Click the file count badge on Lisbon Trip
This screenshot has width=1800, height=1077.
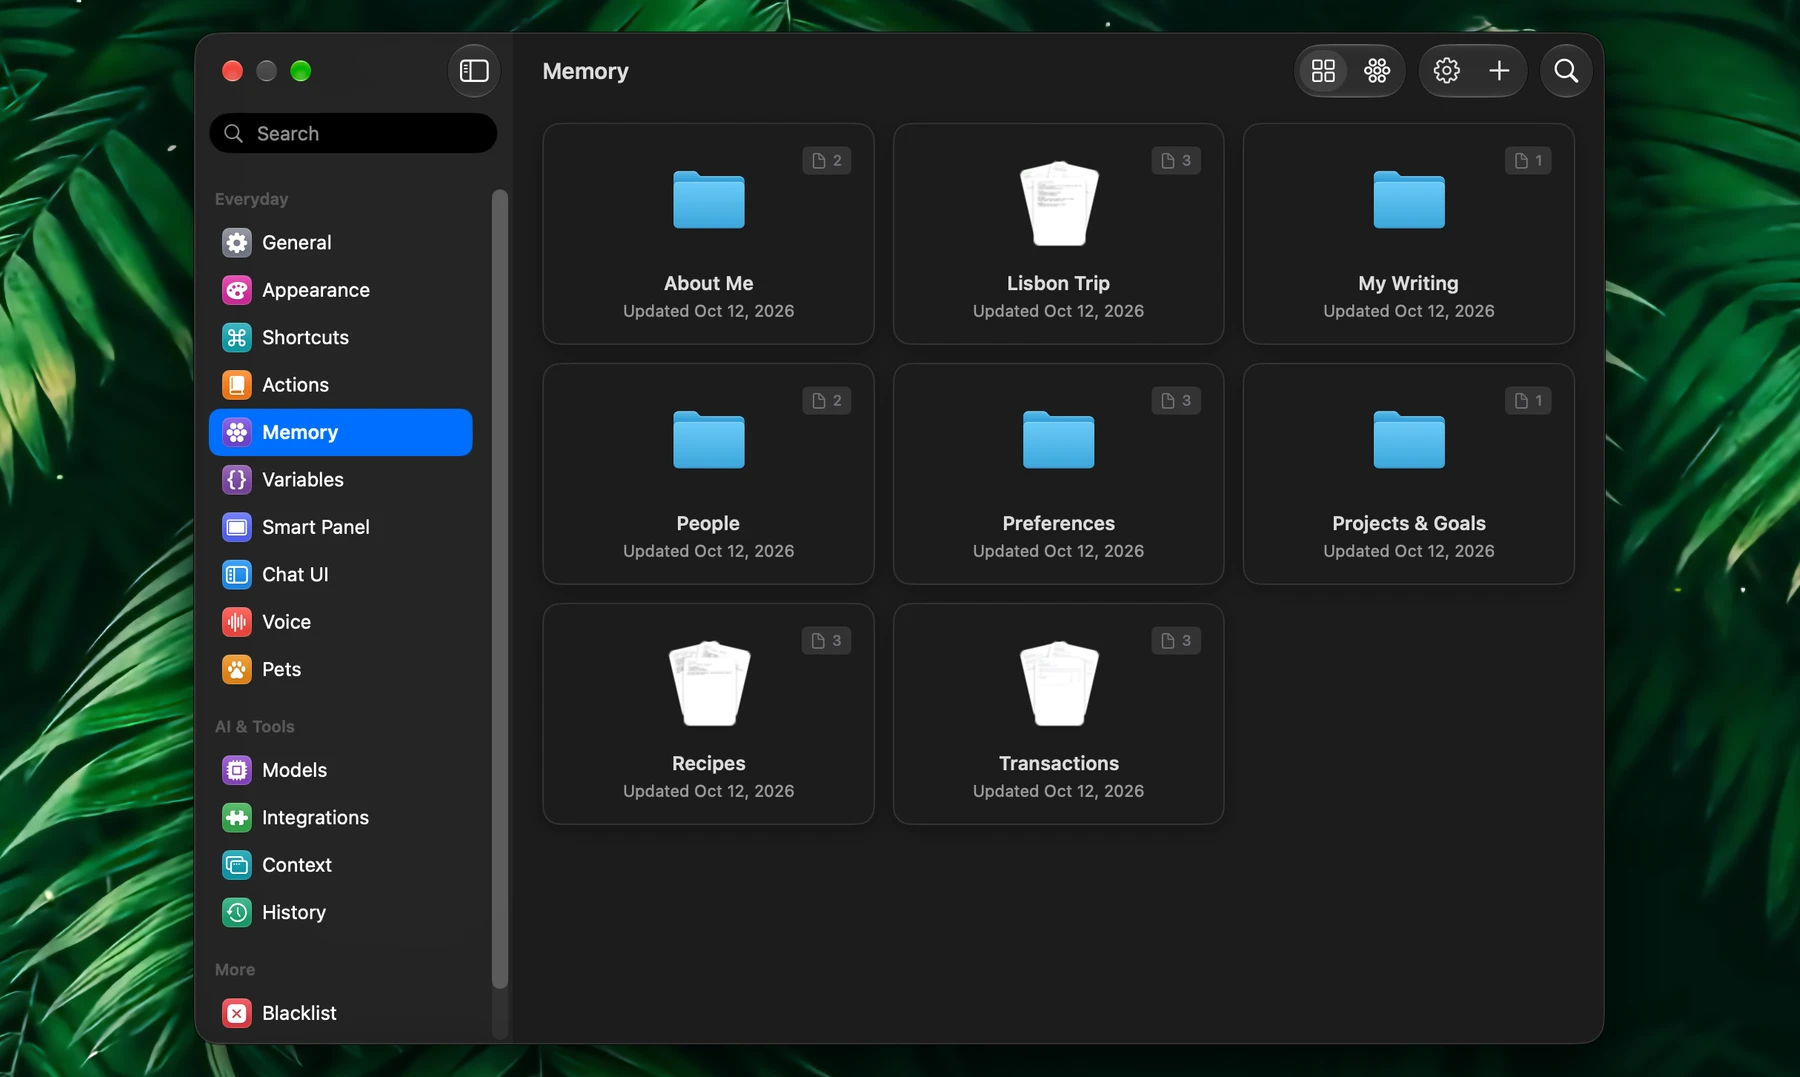[1176, 161]
